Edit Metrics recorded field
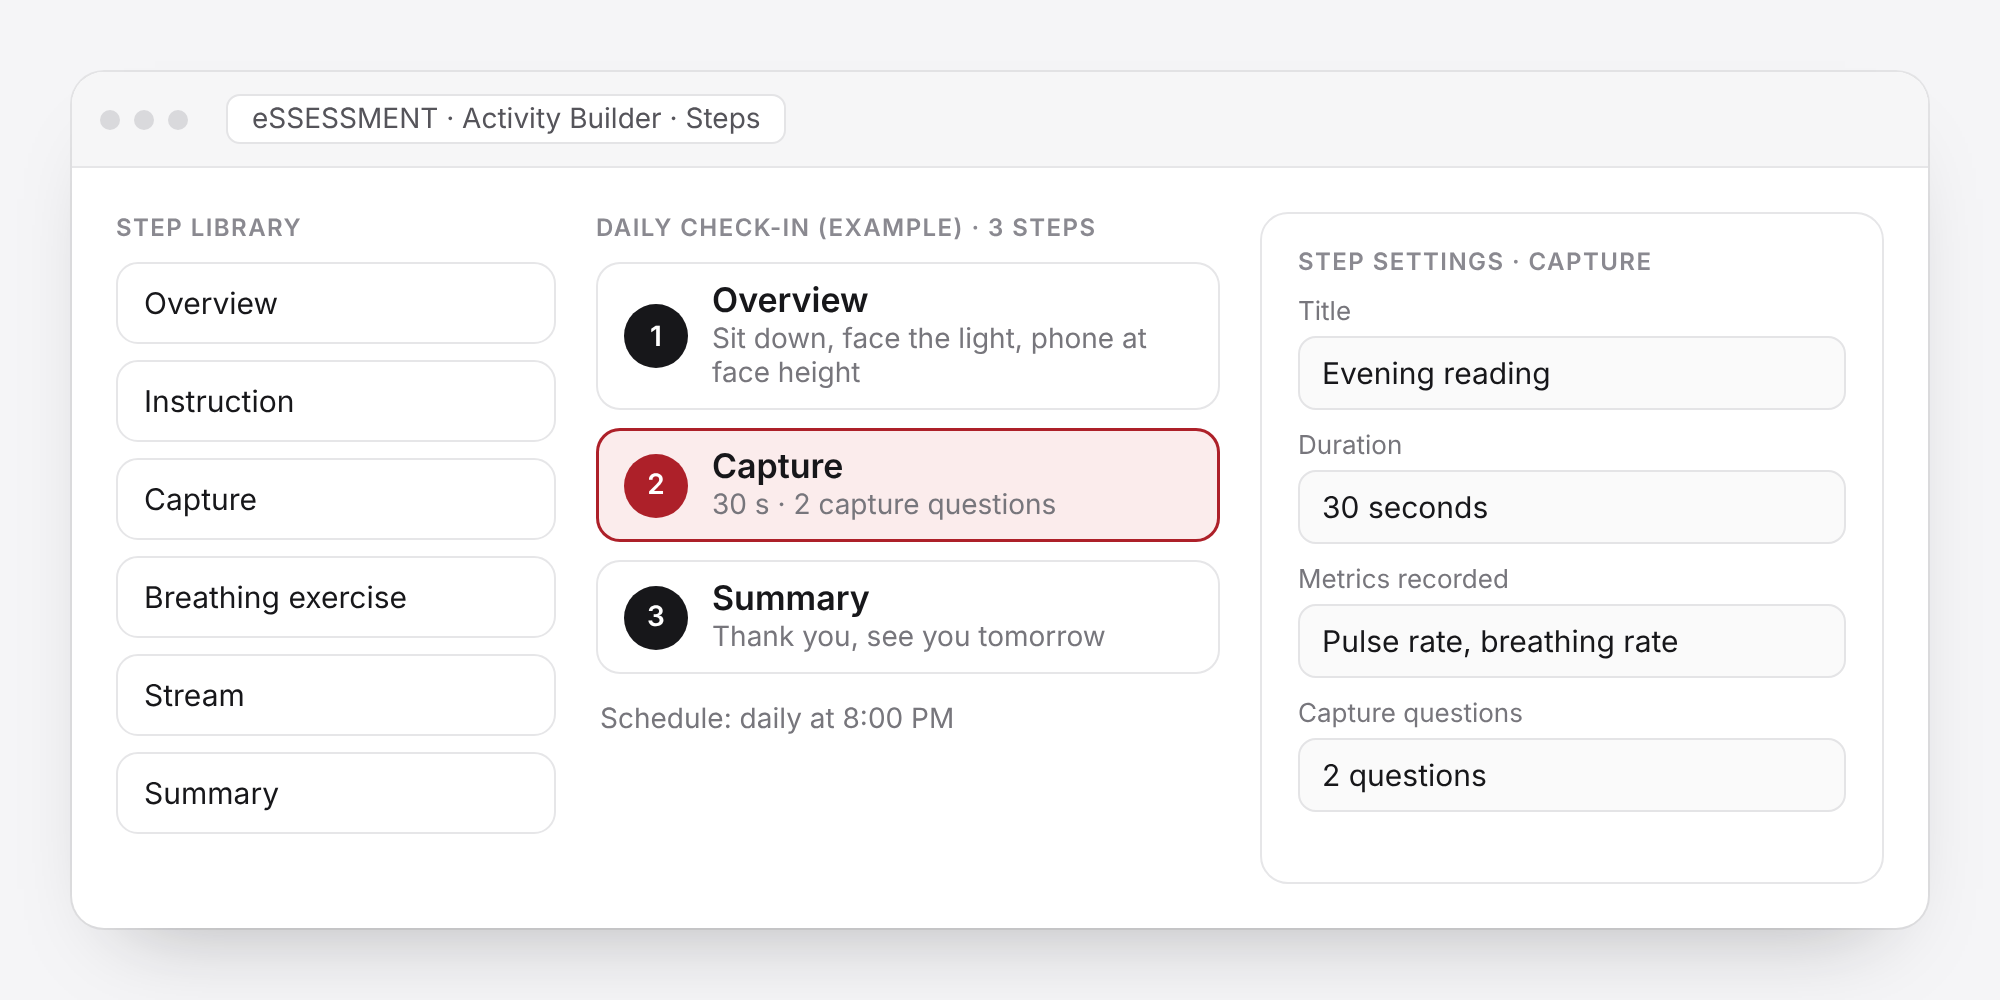This screenshot has width=2000, height=1000. coord(1572,641)
